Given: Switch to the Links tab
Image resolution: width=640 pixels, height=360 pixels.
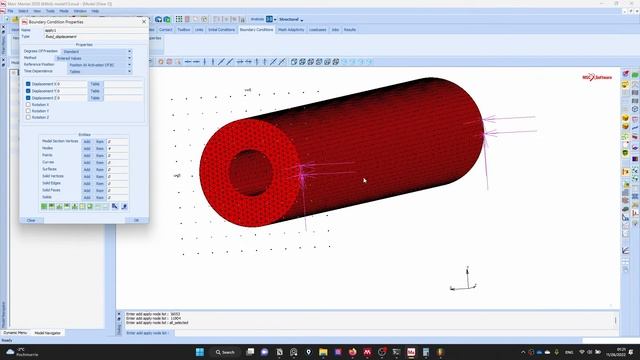Looking at the screenshot, I should 199,30.
